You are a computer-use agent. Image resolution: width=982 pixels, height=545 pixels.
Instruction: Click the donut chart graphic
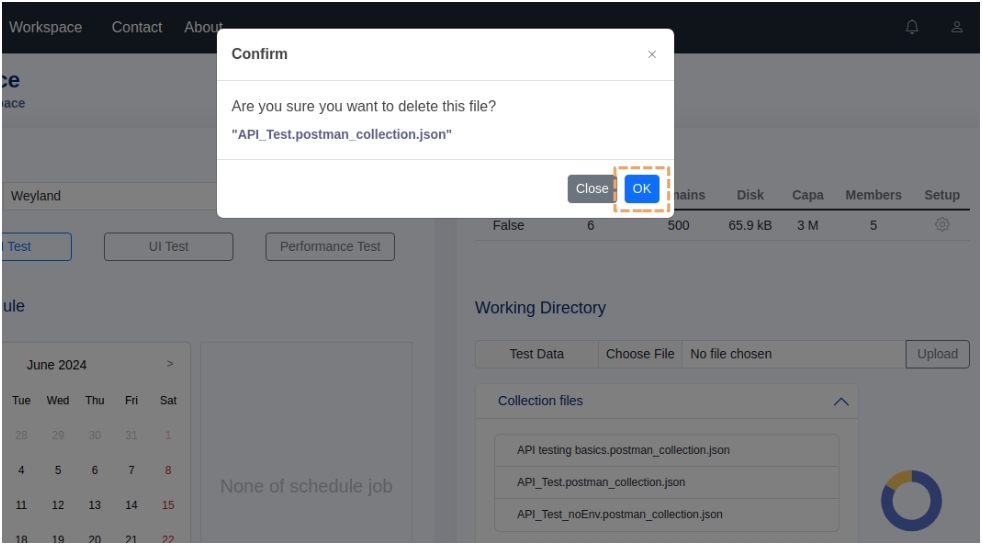point(911,500)
